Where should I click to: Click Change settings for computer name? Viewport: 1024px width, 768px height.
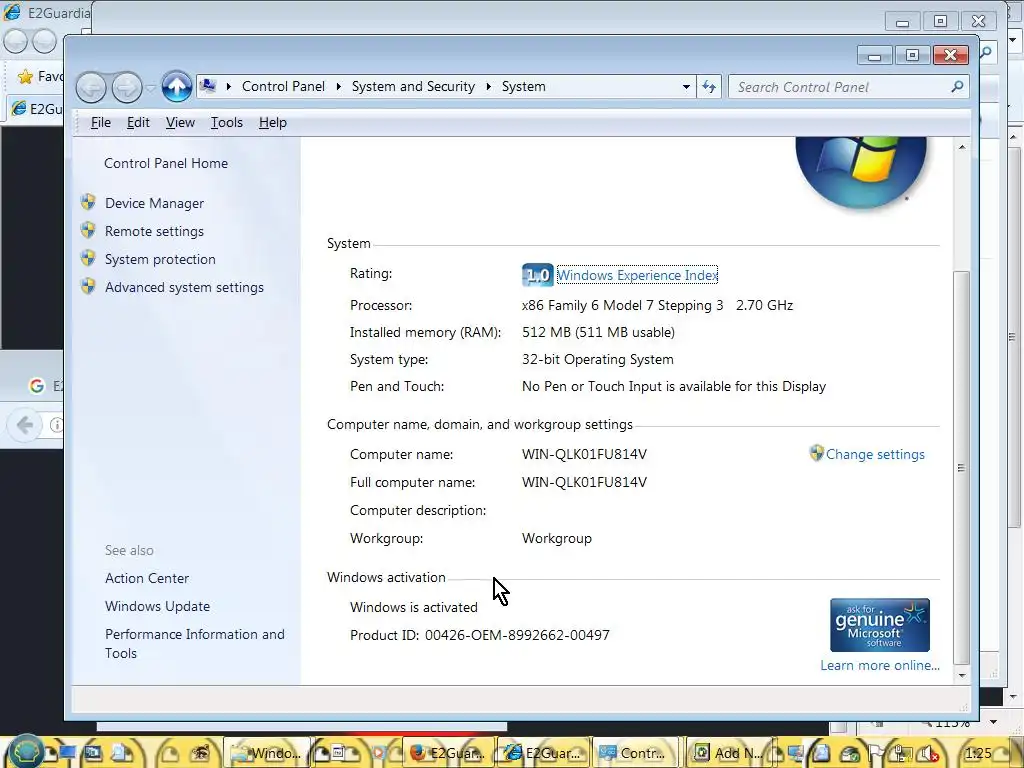[875, 454]
